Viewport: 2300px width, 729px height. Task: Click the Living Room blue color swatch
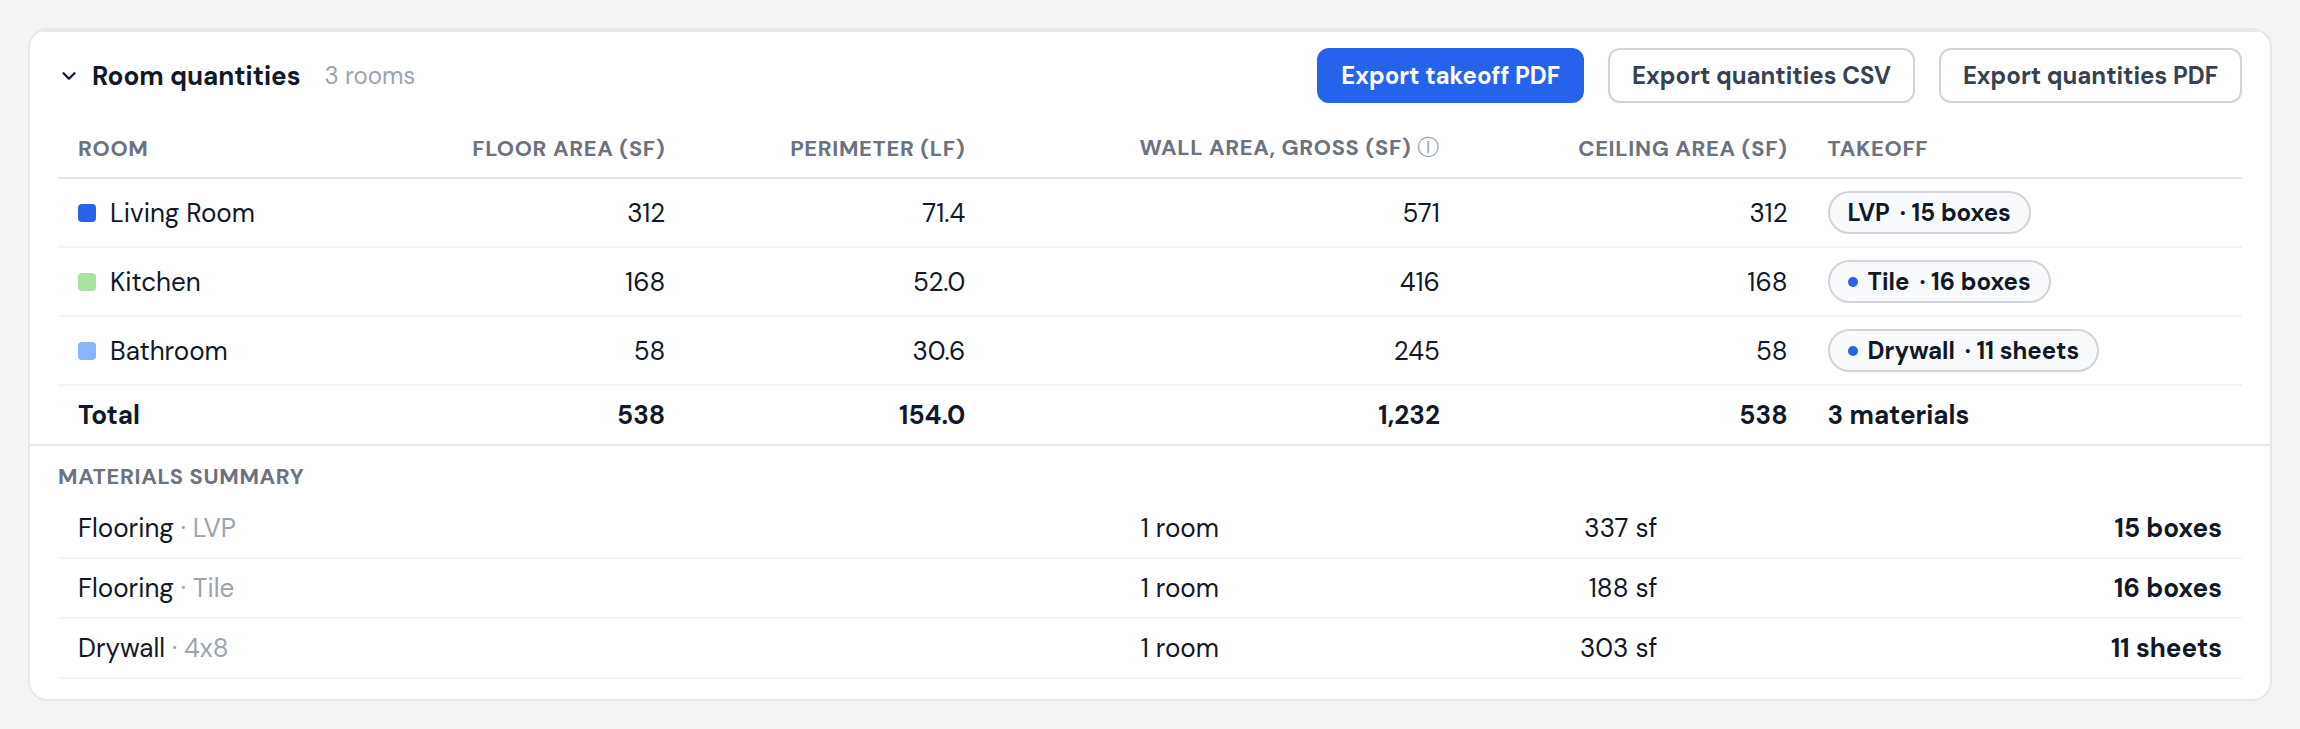pyautogui.click(x=87, y=213)
